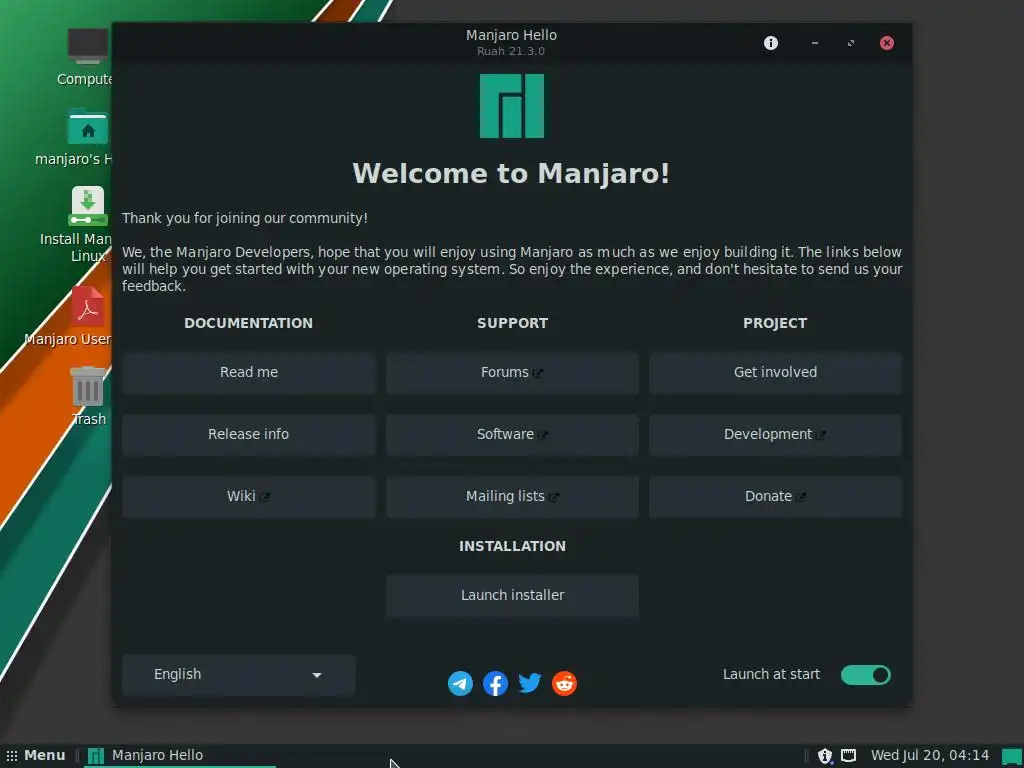Toggle the Launch at start switch

click(865, 675)
